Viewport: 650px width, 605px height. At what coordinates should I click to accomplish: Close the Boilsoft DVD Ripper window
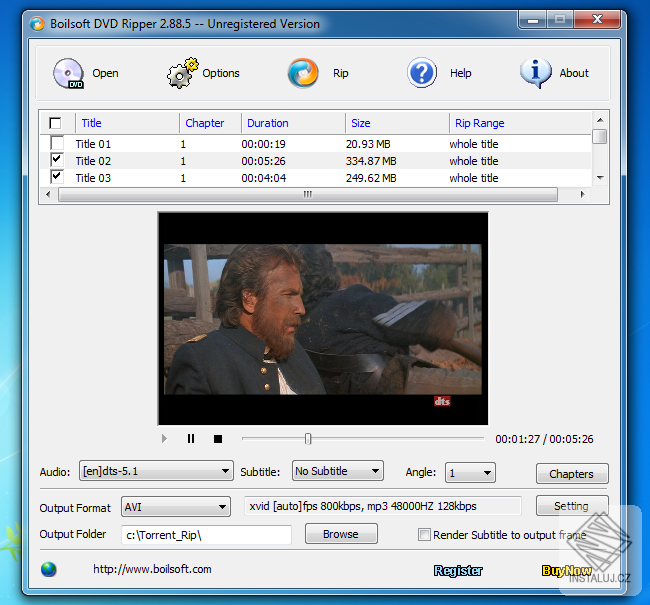[597, 19]
